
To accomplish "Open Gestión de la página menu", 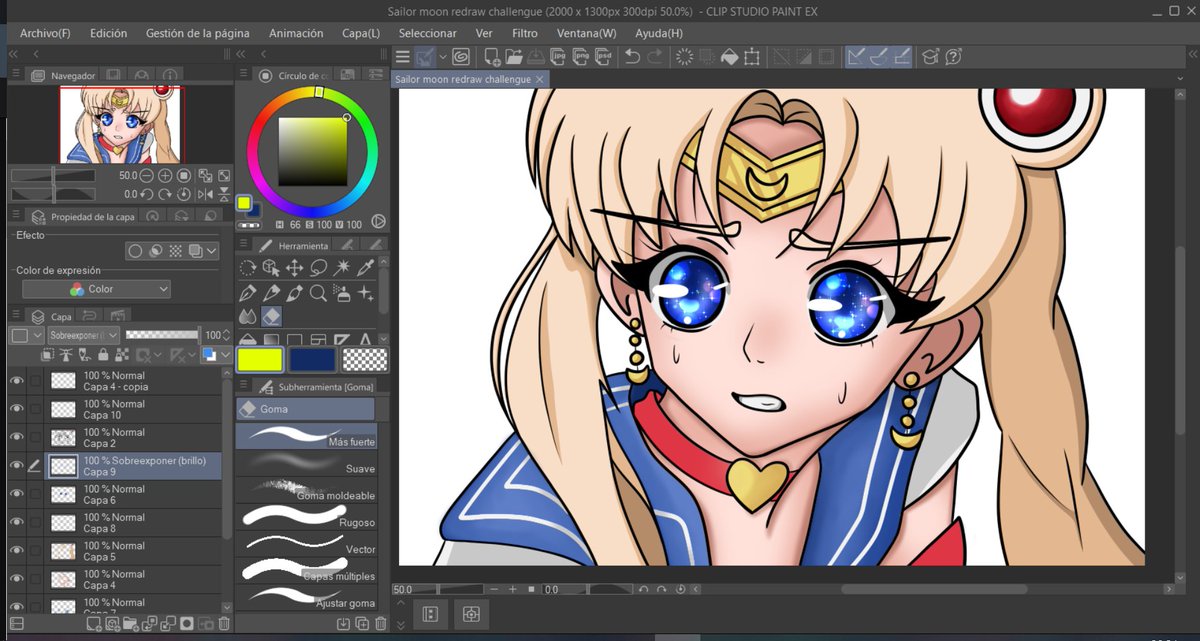I will [x=198, y=33].
